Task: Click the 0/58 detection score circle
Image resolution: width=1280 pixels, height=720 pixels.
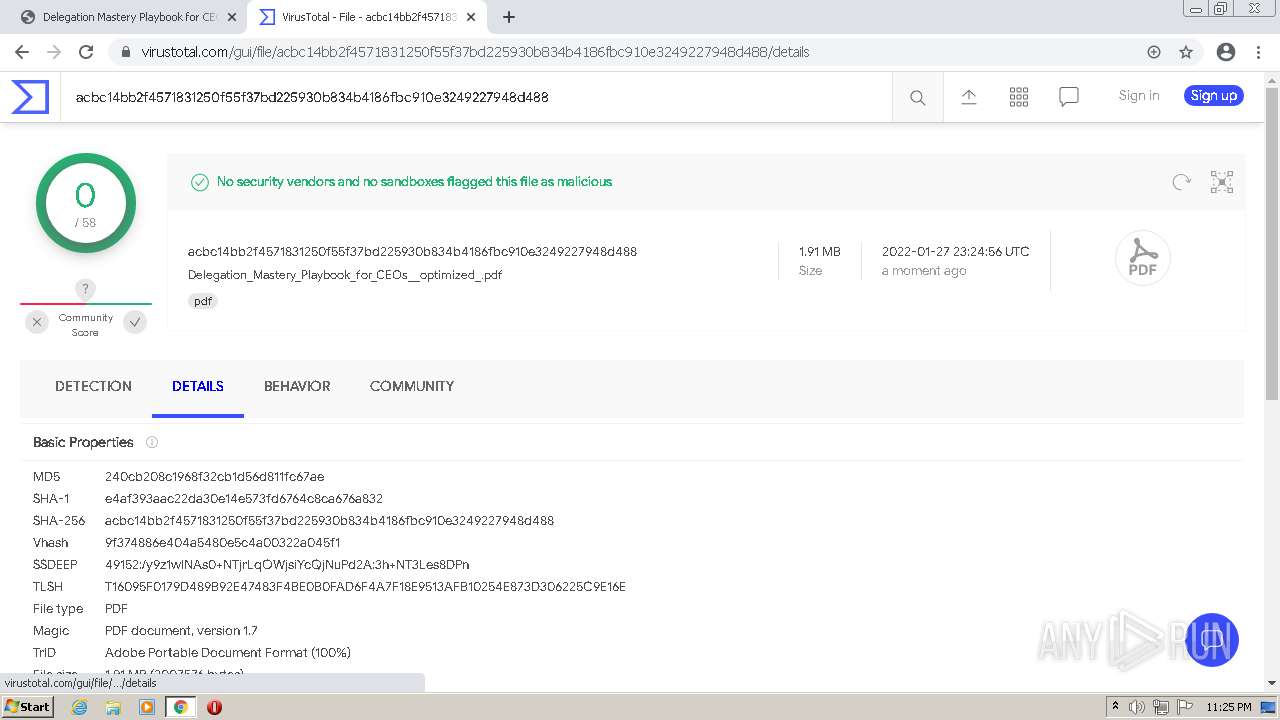Action: 85,204
